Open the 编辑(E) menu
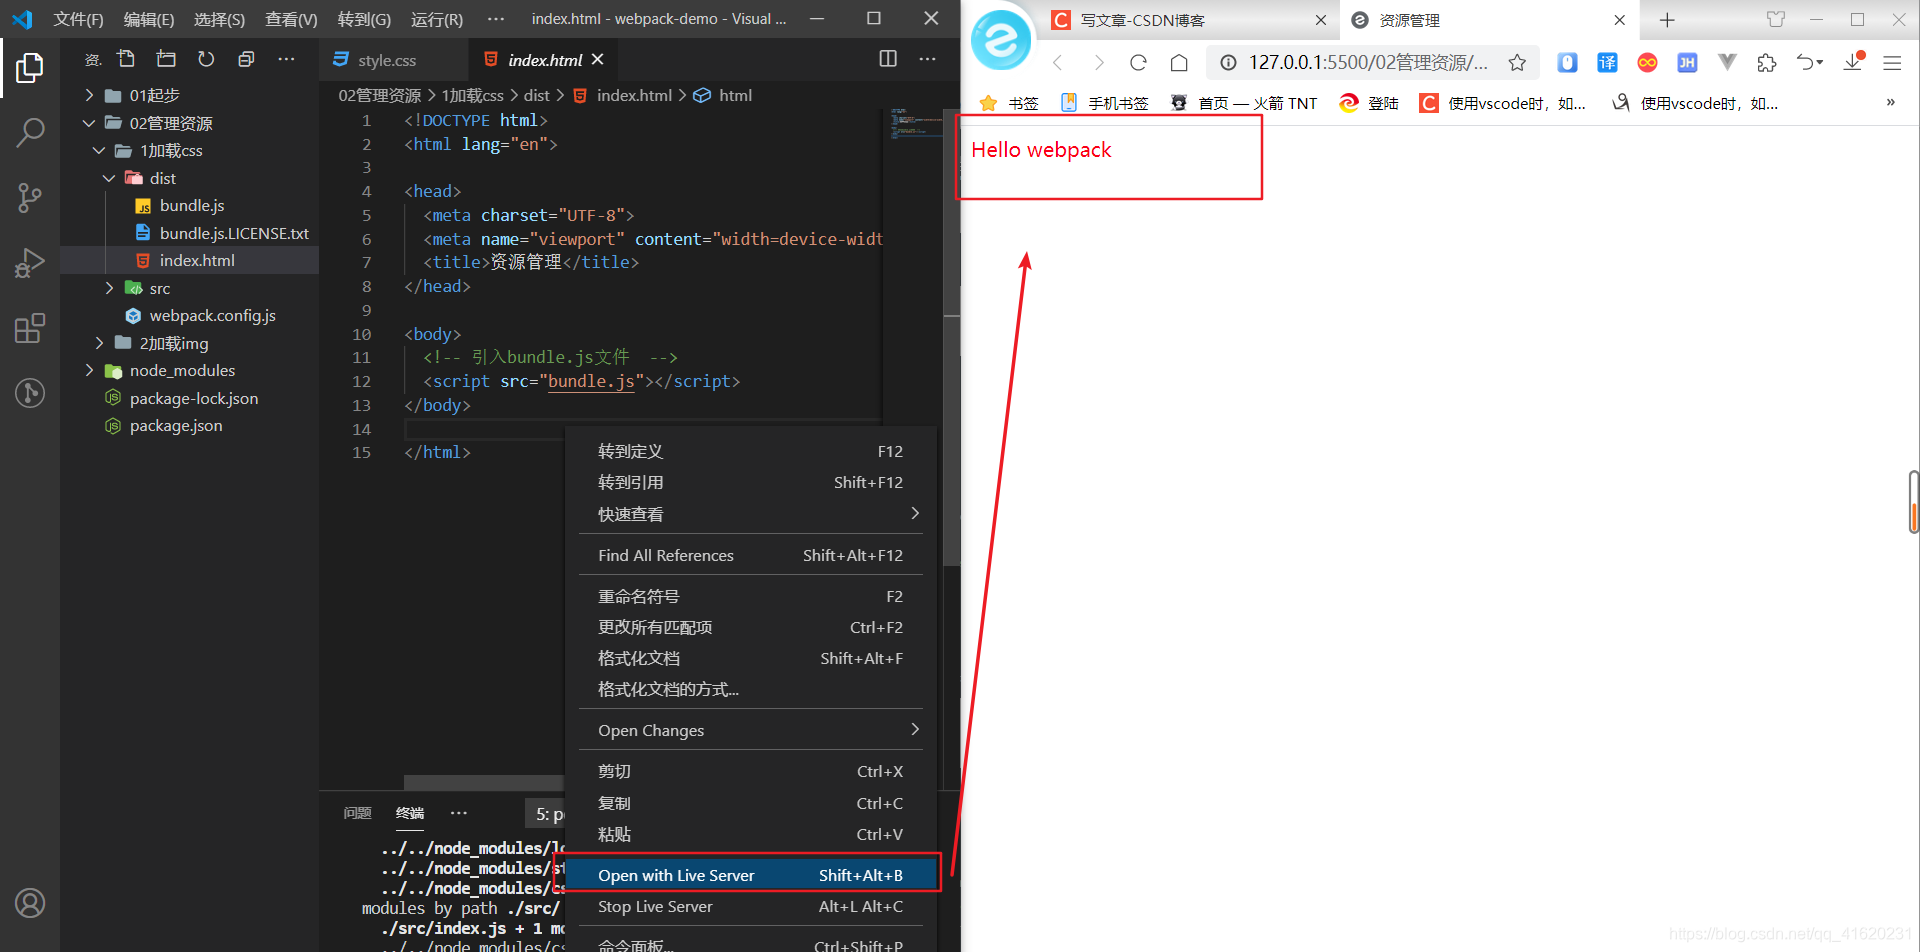 coord(148,19)
